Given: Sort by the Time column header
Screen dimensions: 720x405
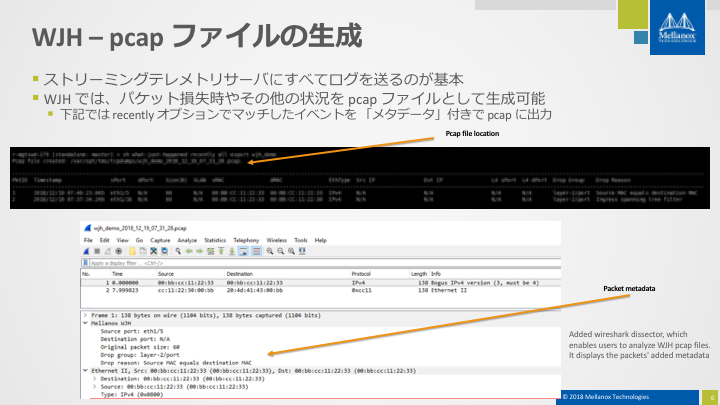Looking at the screenshot, I should [118, 274].
